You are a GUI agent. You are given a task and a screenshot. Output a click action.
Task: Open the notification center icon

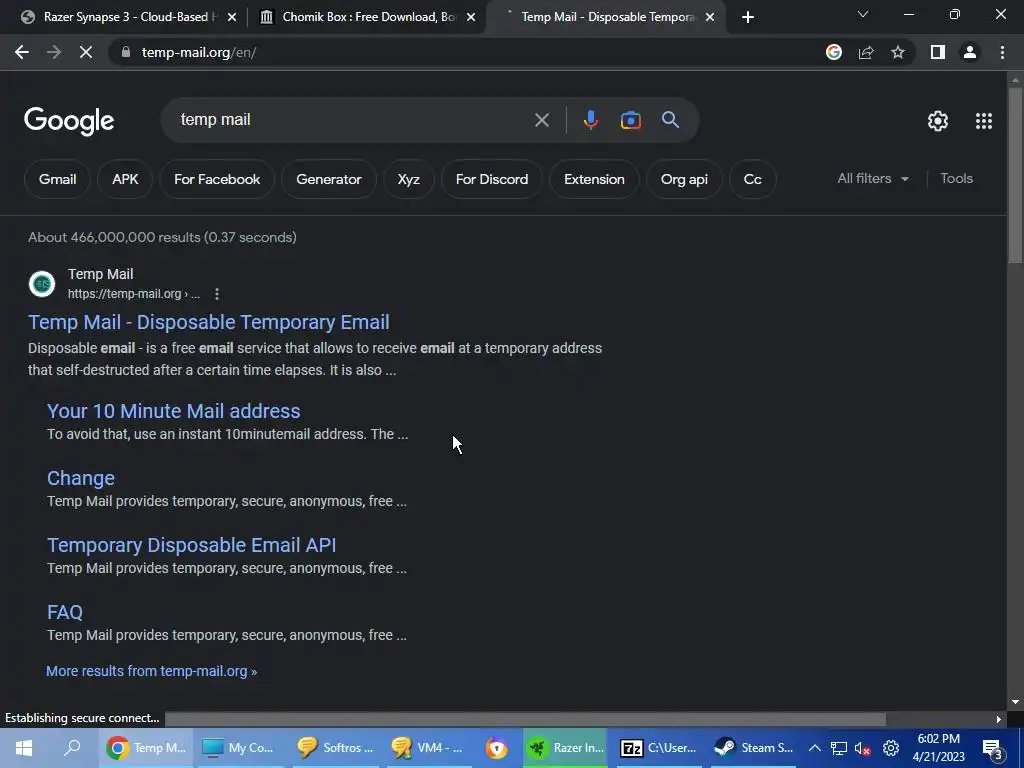click(x=992, y=748)
